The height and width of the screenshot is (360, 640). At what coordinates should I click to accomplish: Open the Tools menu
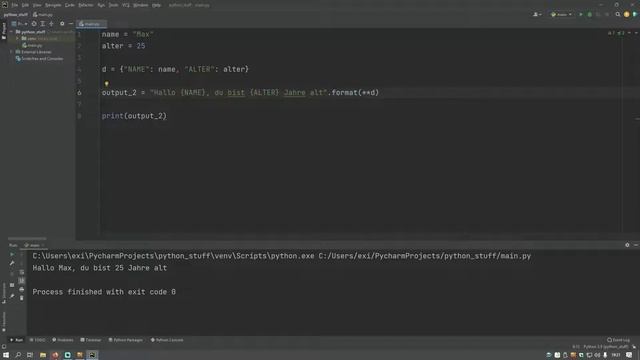(x=113, y=5)
